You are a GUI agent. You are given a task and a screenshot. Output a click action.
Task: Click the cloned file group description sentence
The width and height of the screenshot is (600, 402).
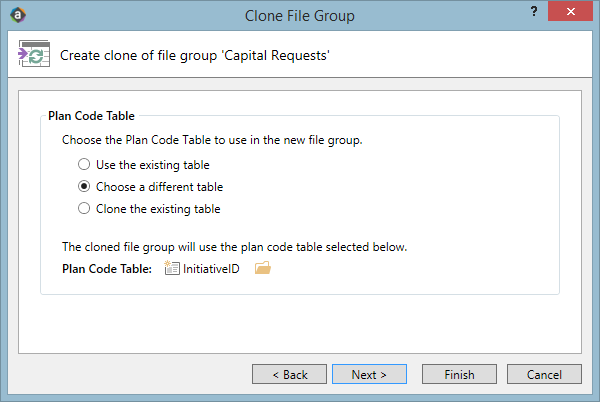[235, 247]
